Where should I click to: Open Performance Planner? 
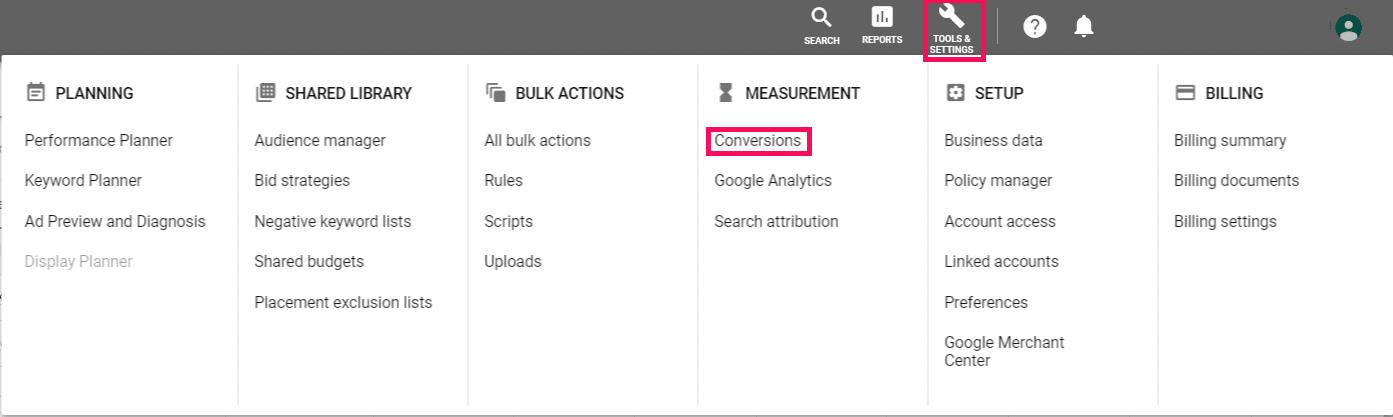tap(99, 141)
